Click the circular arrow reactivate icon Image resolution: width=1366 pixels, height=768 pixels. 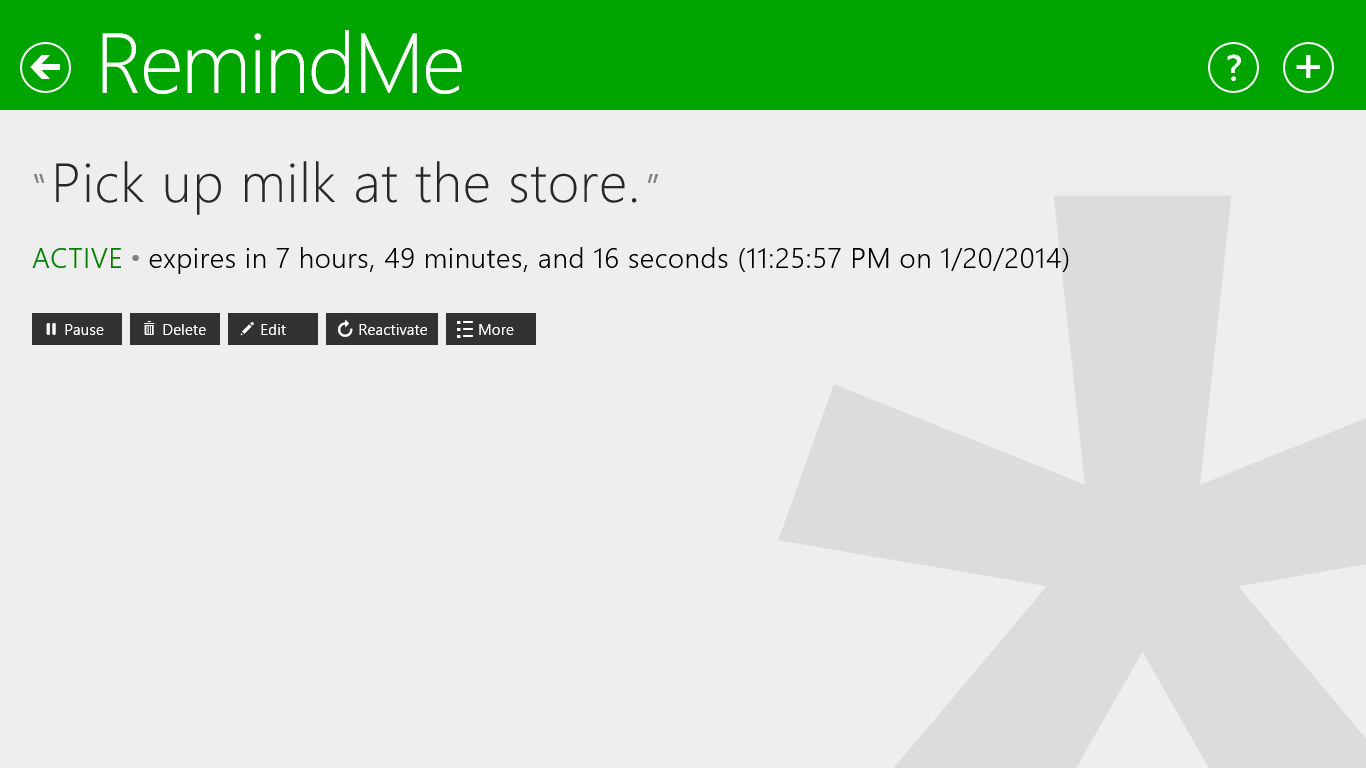(x=345, y=329)
